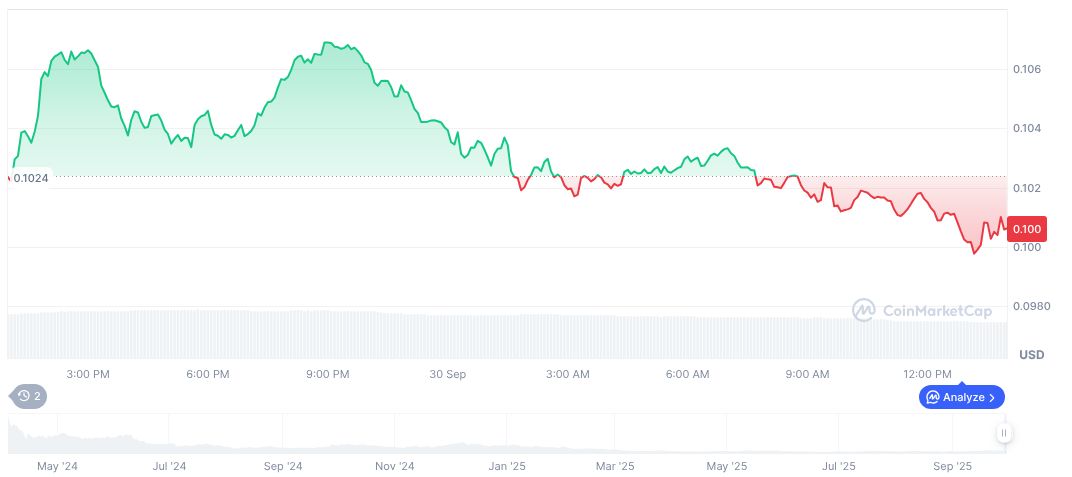Click the 30 Sep date axis label
Screen dimensions: 1072x477
[448, 374]
